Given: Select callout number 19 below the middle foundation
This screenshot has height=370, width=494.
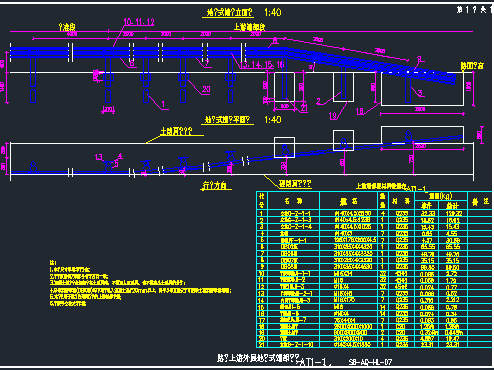Looking at the screenshot, I should 333,116.
